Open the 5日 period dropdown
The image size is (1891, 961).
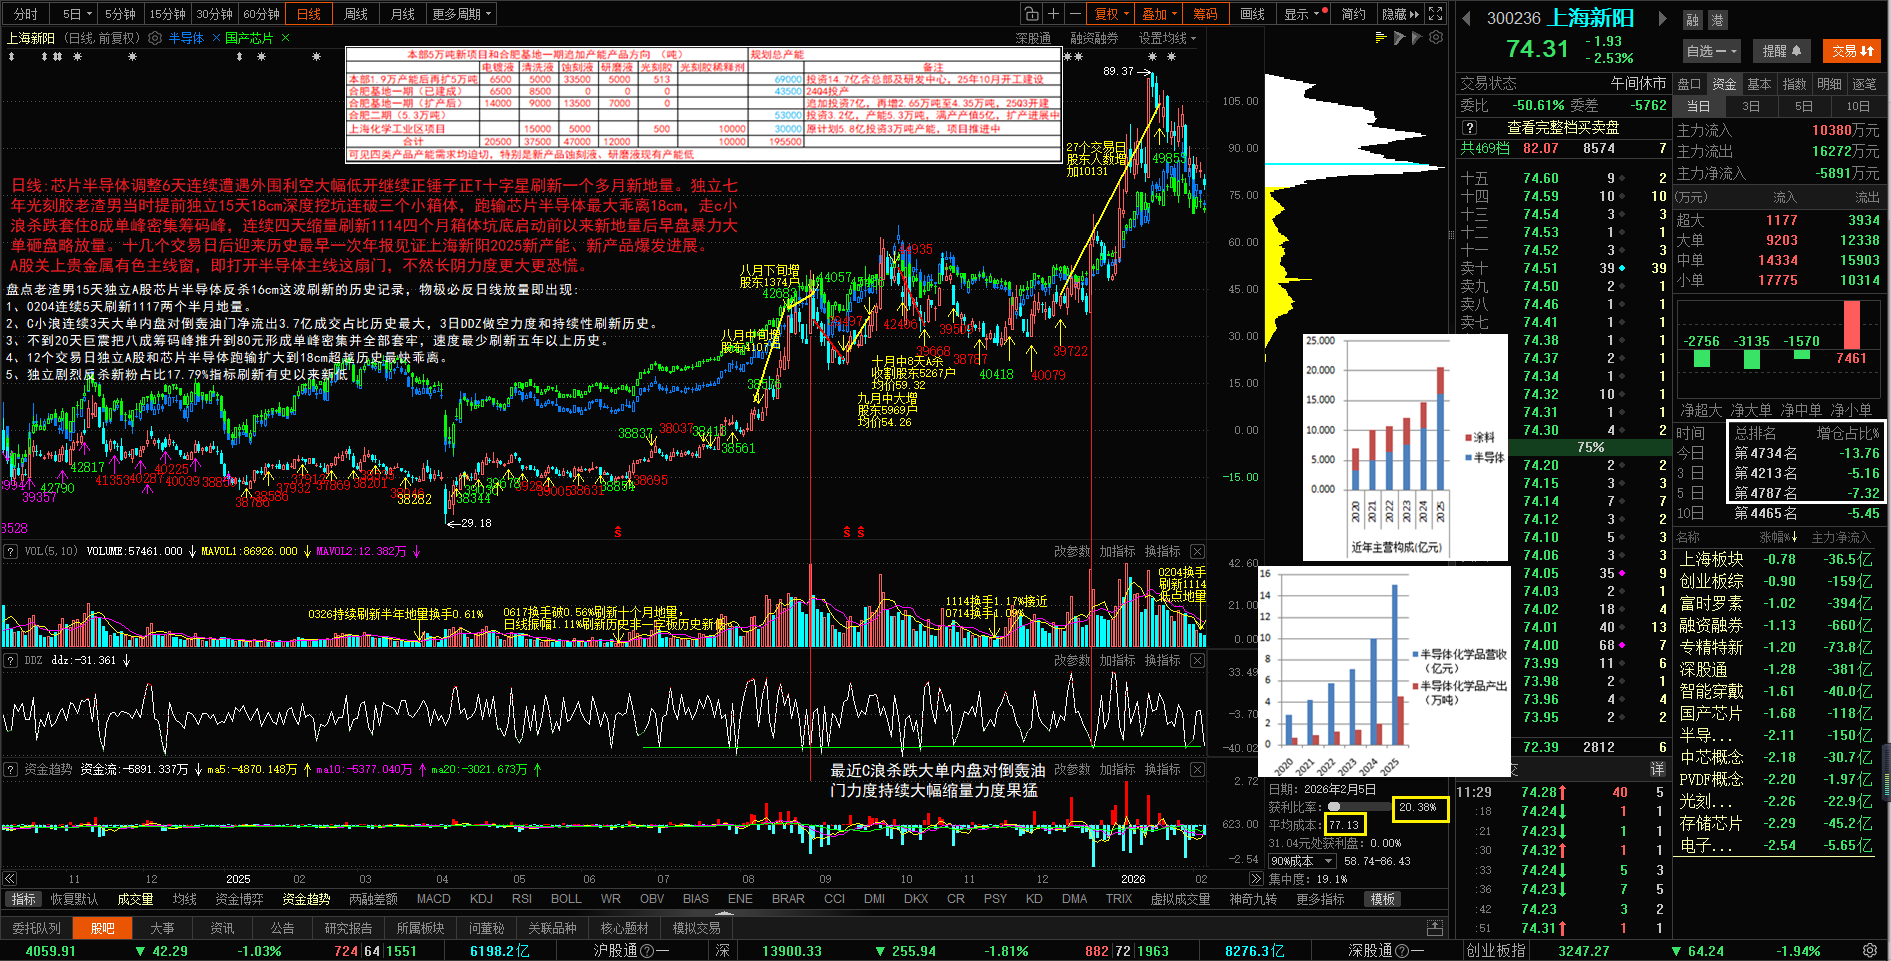tap(77, 14)
